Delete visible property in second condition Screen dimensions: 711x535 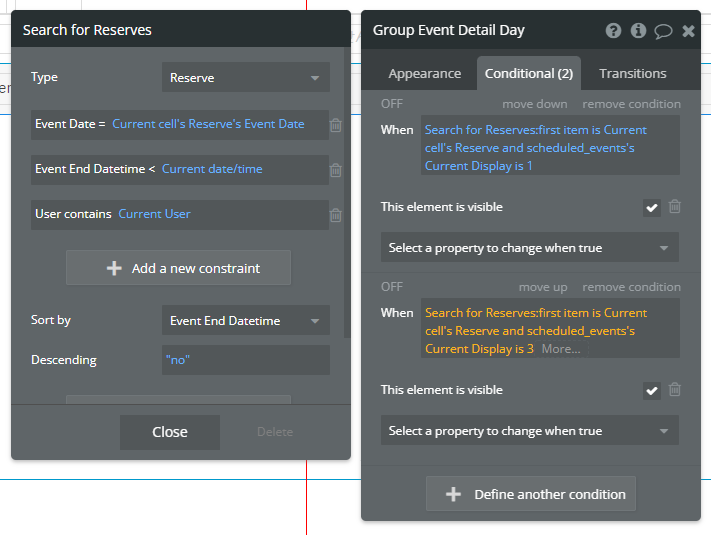point(675,390)
